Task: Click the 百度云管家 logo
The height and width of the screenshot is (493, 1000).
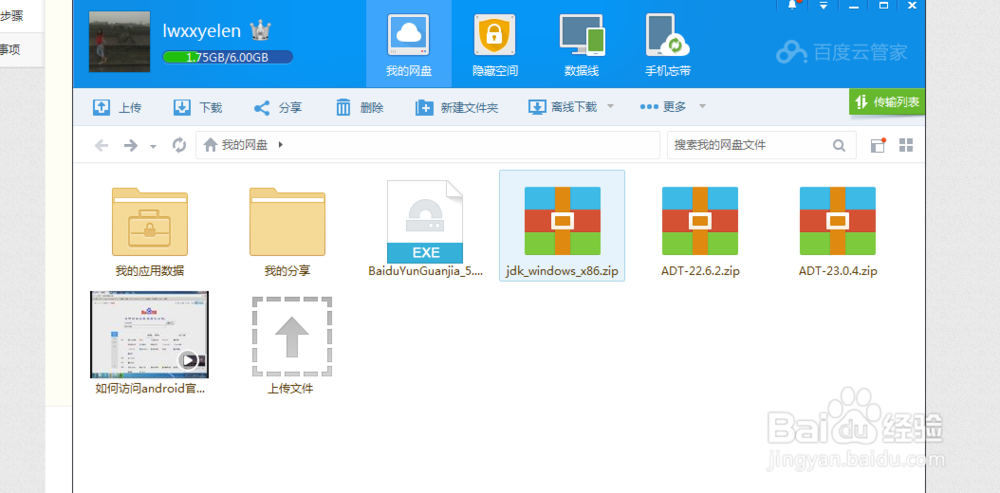Action: 842,52
